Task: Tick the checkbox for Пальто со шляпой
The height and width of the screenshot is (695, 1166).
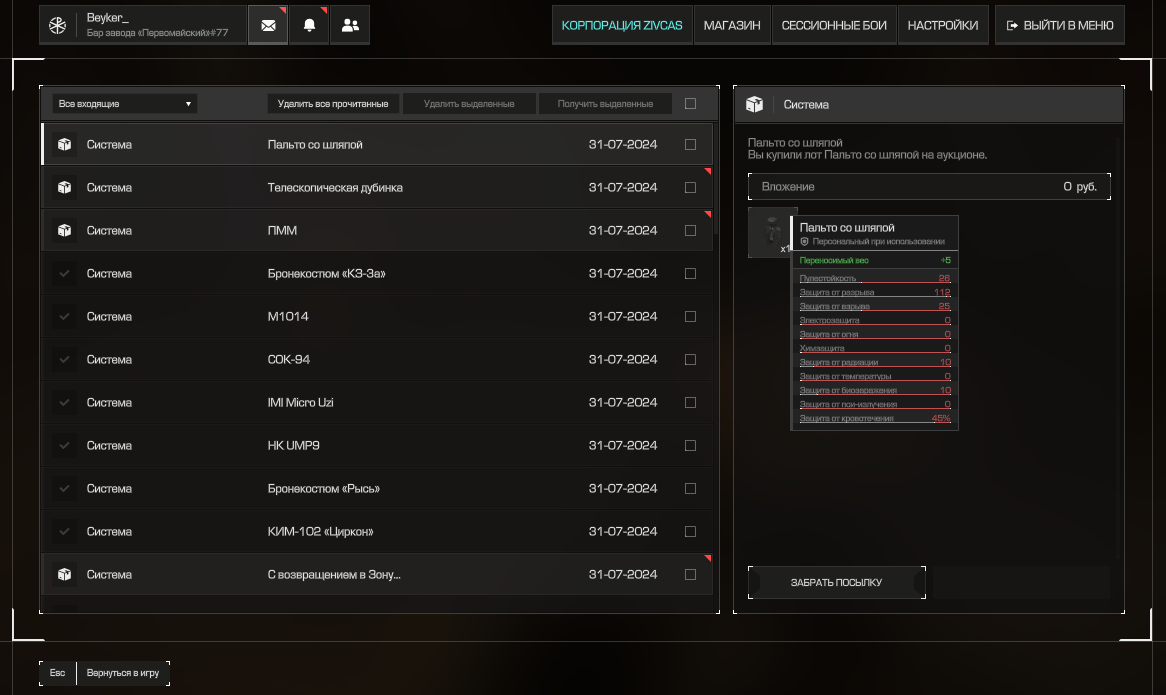Action: 690,145
